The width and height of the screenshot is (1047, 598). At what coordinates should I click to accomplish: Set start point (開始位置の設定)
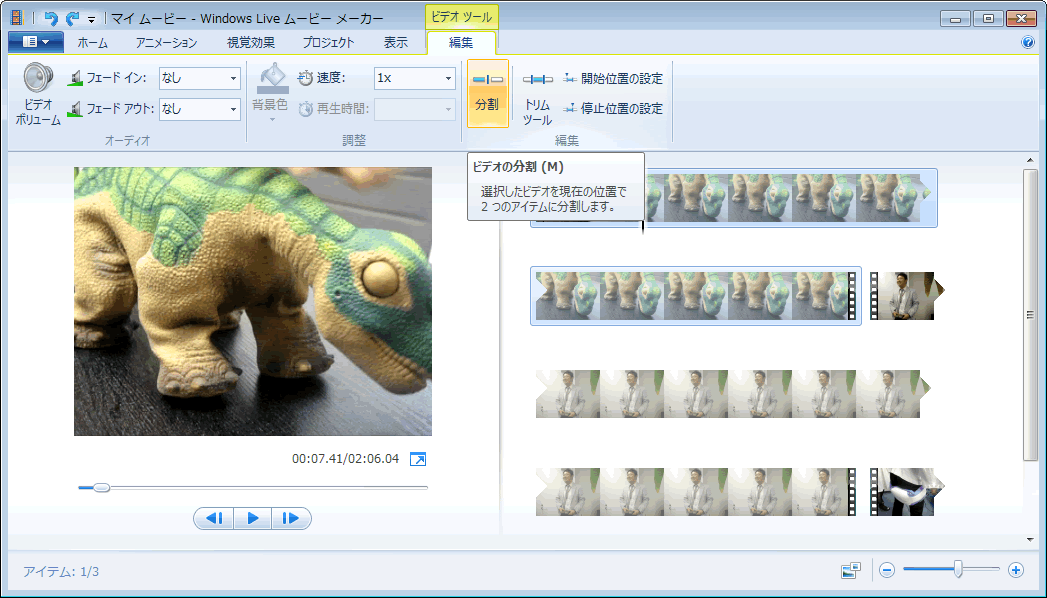coord(612,78)
